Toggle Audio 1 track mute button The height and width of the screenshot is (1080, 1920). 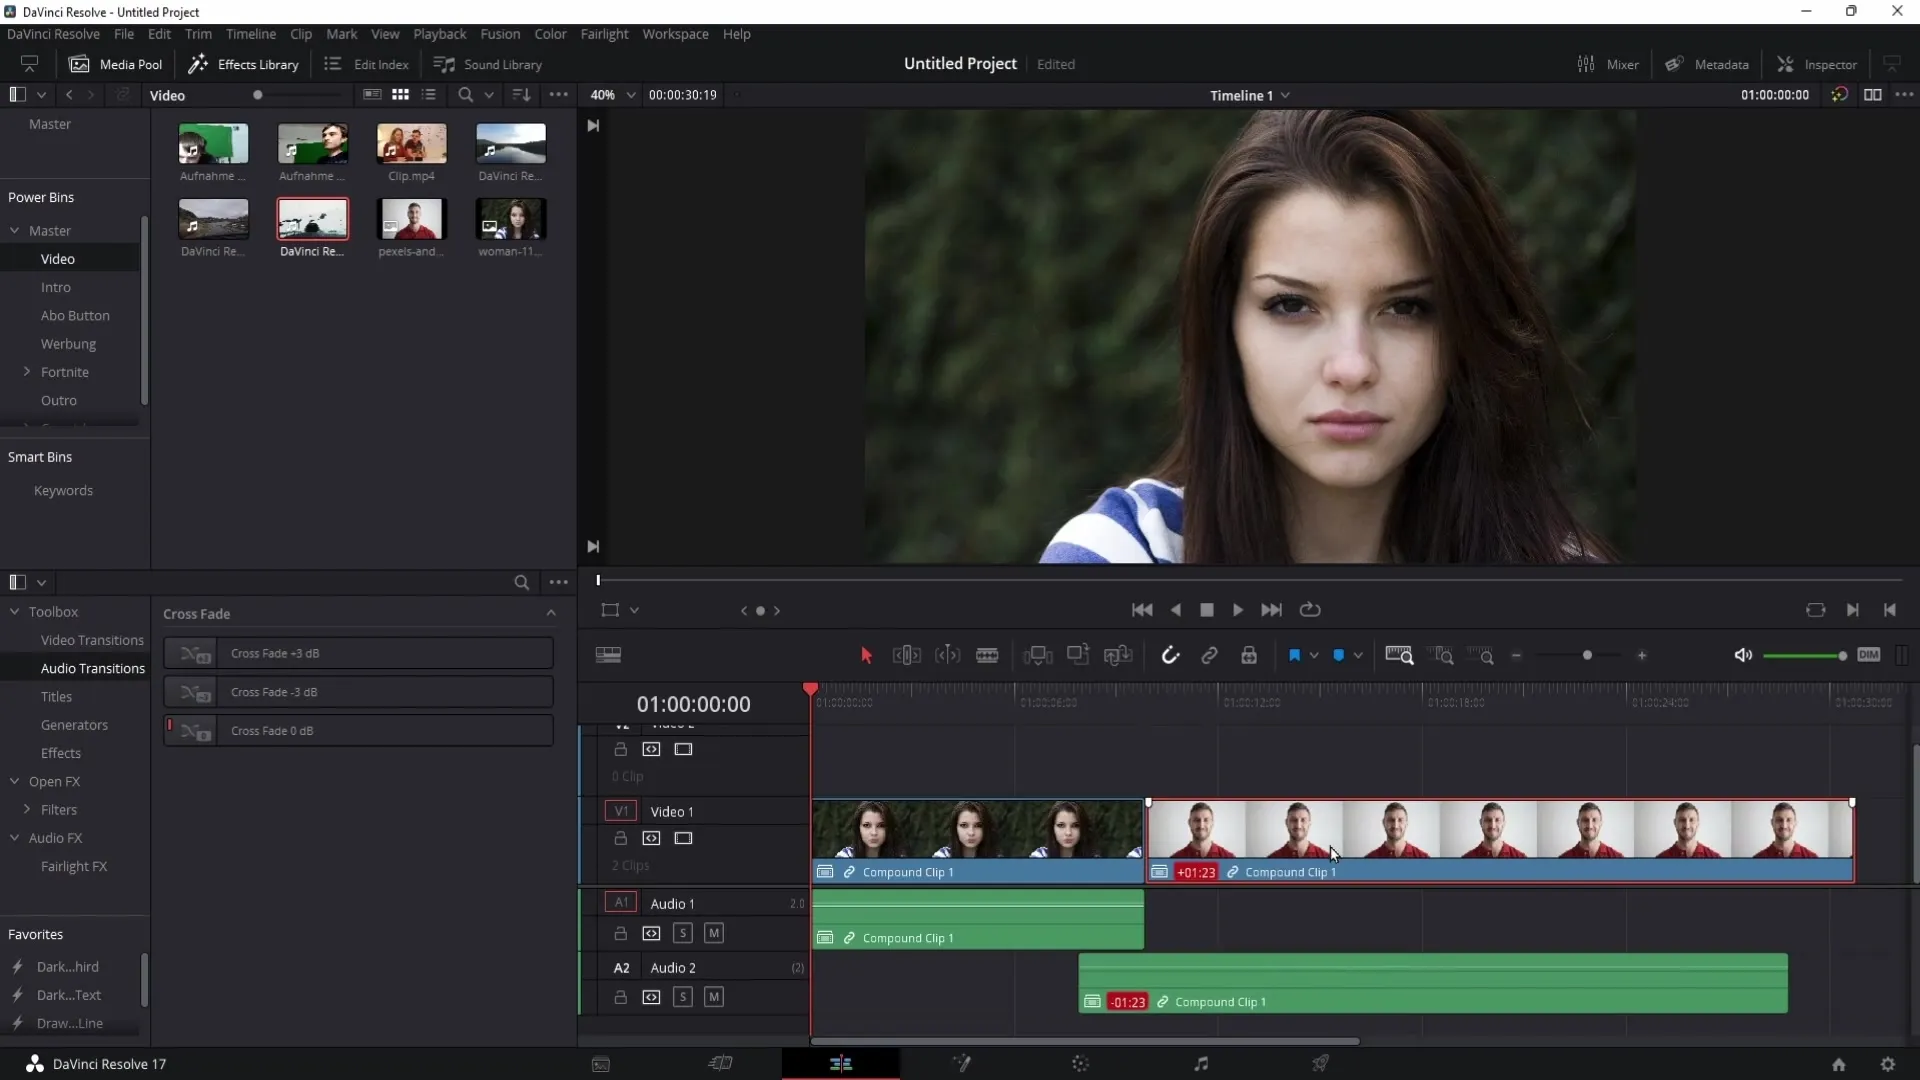pos(713,932)
